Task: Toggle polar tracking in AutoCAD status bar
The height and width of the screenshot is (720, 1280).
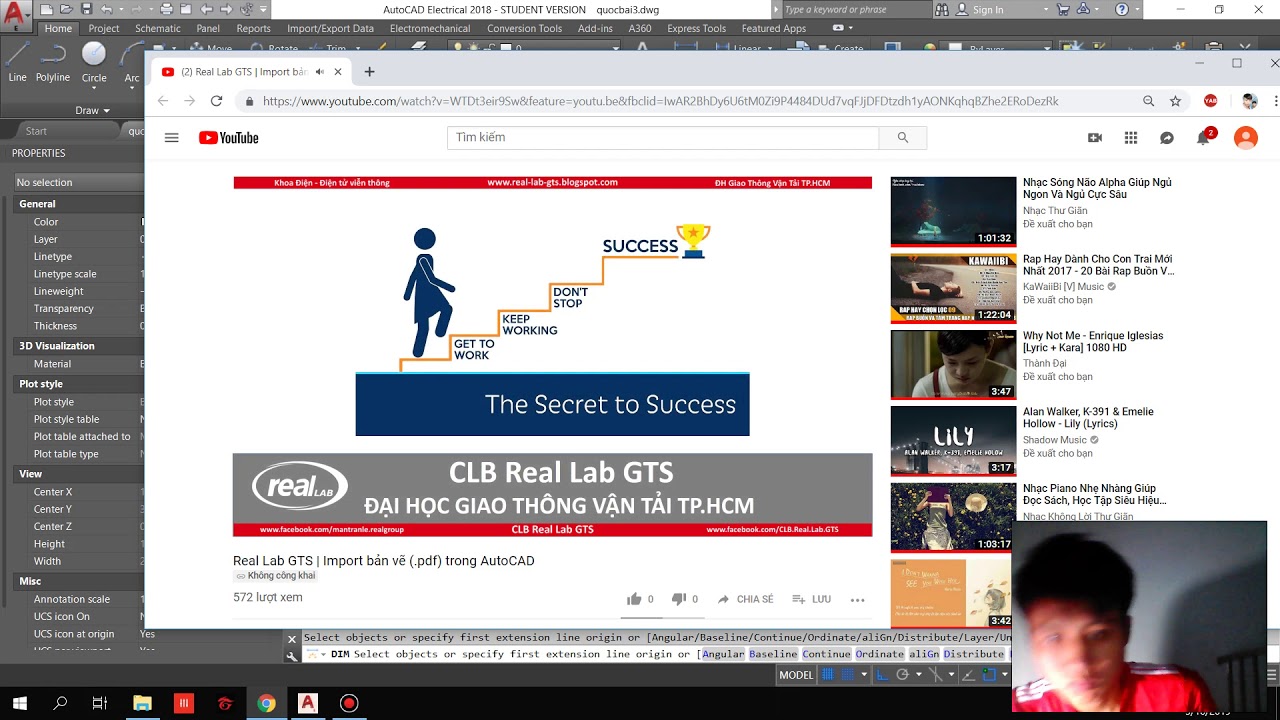Action: pyautogui.click(x=903, y=675)
